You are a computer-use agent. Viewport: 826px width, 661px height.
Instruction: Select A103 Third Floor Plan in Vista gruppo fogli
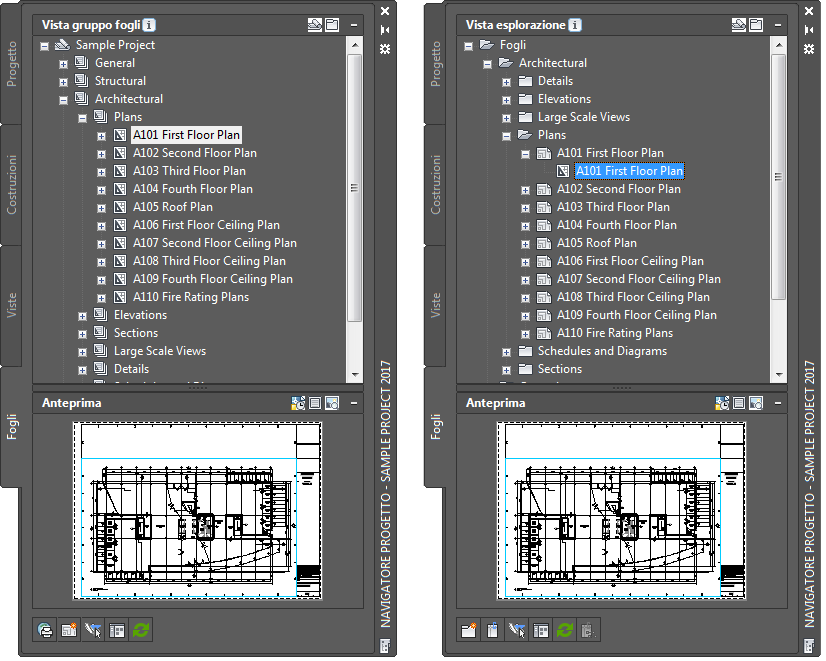pyautogui.click(x=189, y=171)
